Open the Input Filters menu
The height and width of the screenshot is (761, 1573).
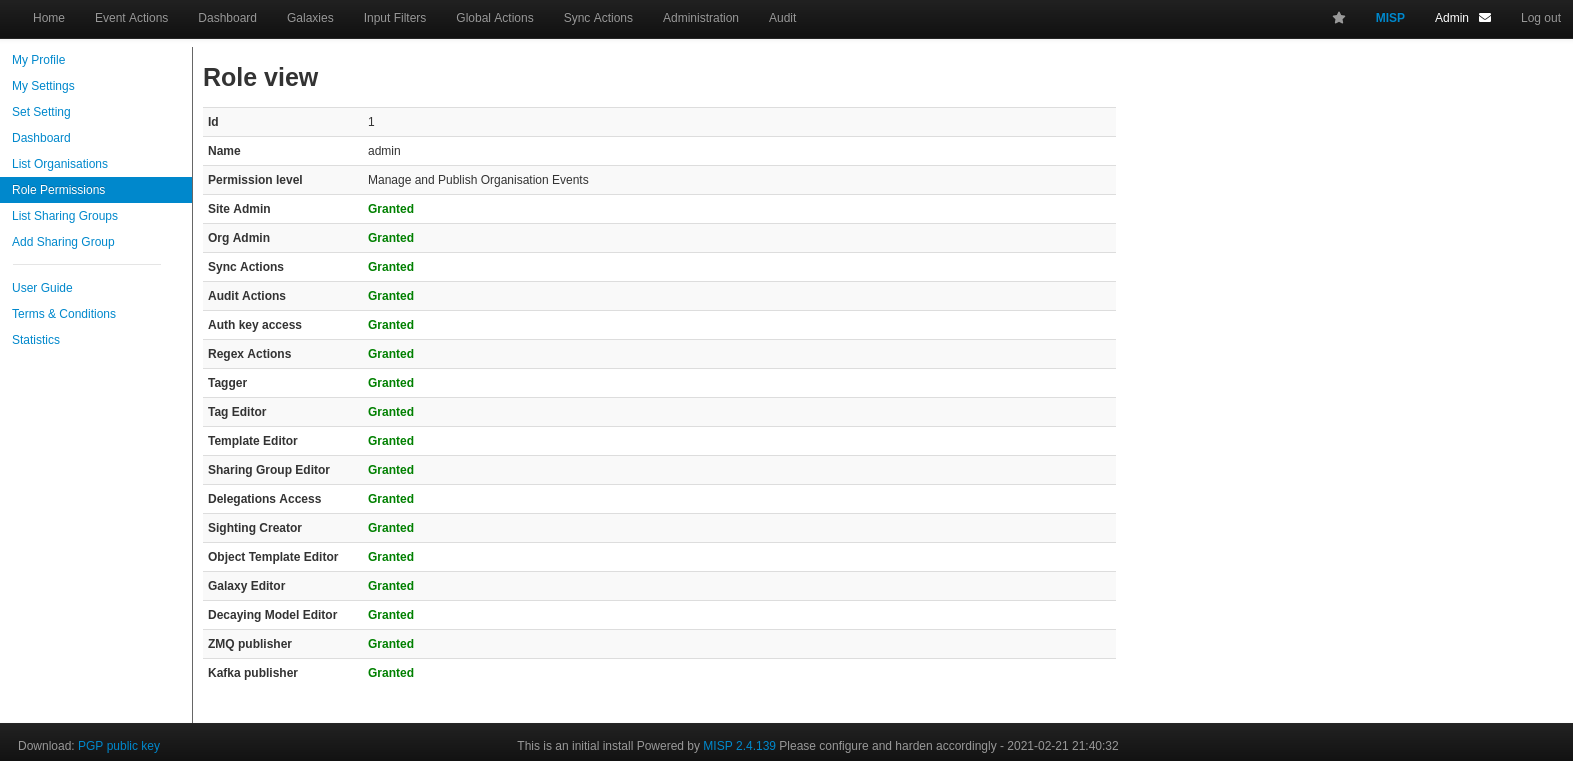point(394,18)
